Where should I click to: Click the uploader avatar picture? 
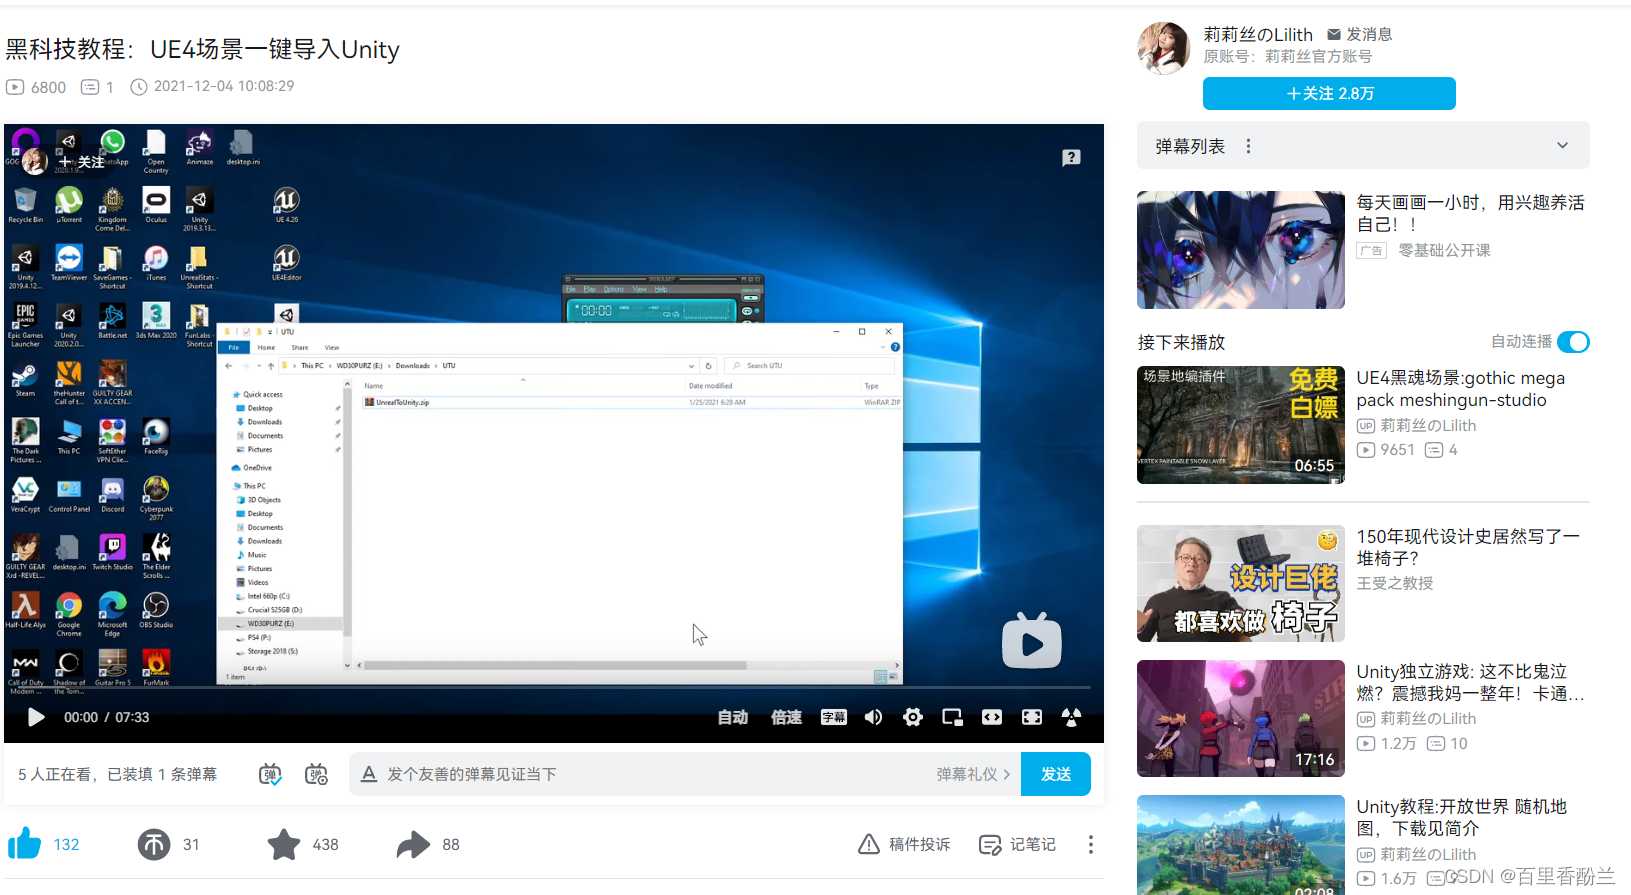coord(1163,48)
